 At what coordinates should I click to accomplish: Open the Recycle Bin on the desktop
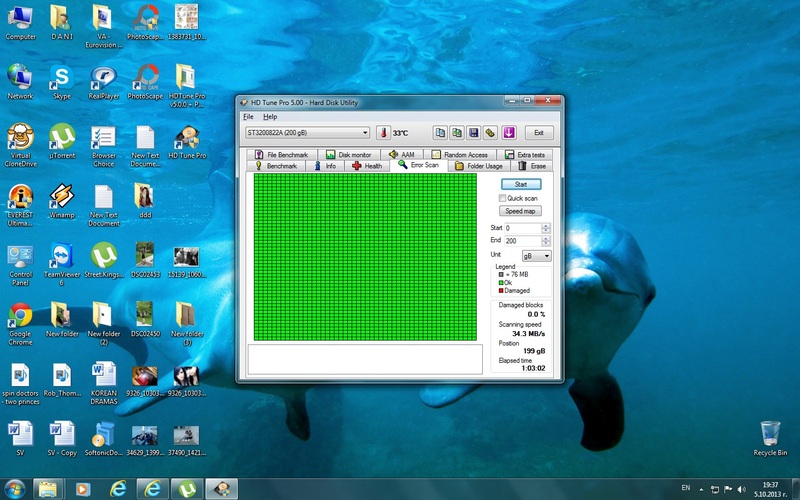(769, 434)
